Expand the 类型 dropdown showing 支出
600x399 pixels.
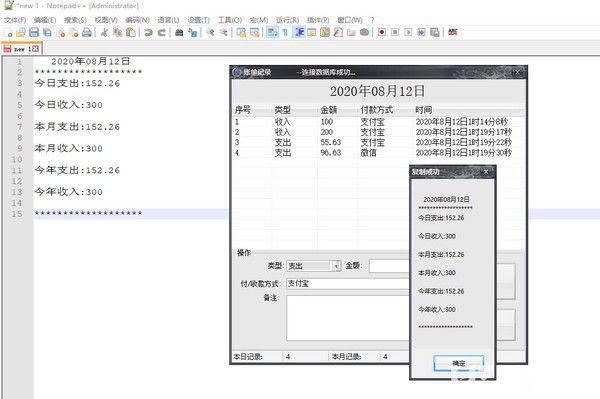click(x=336, y=266)
